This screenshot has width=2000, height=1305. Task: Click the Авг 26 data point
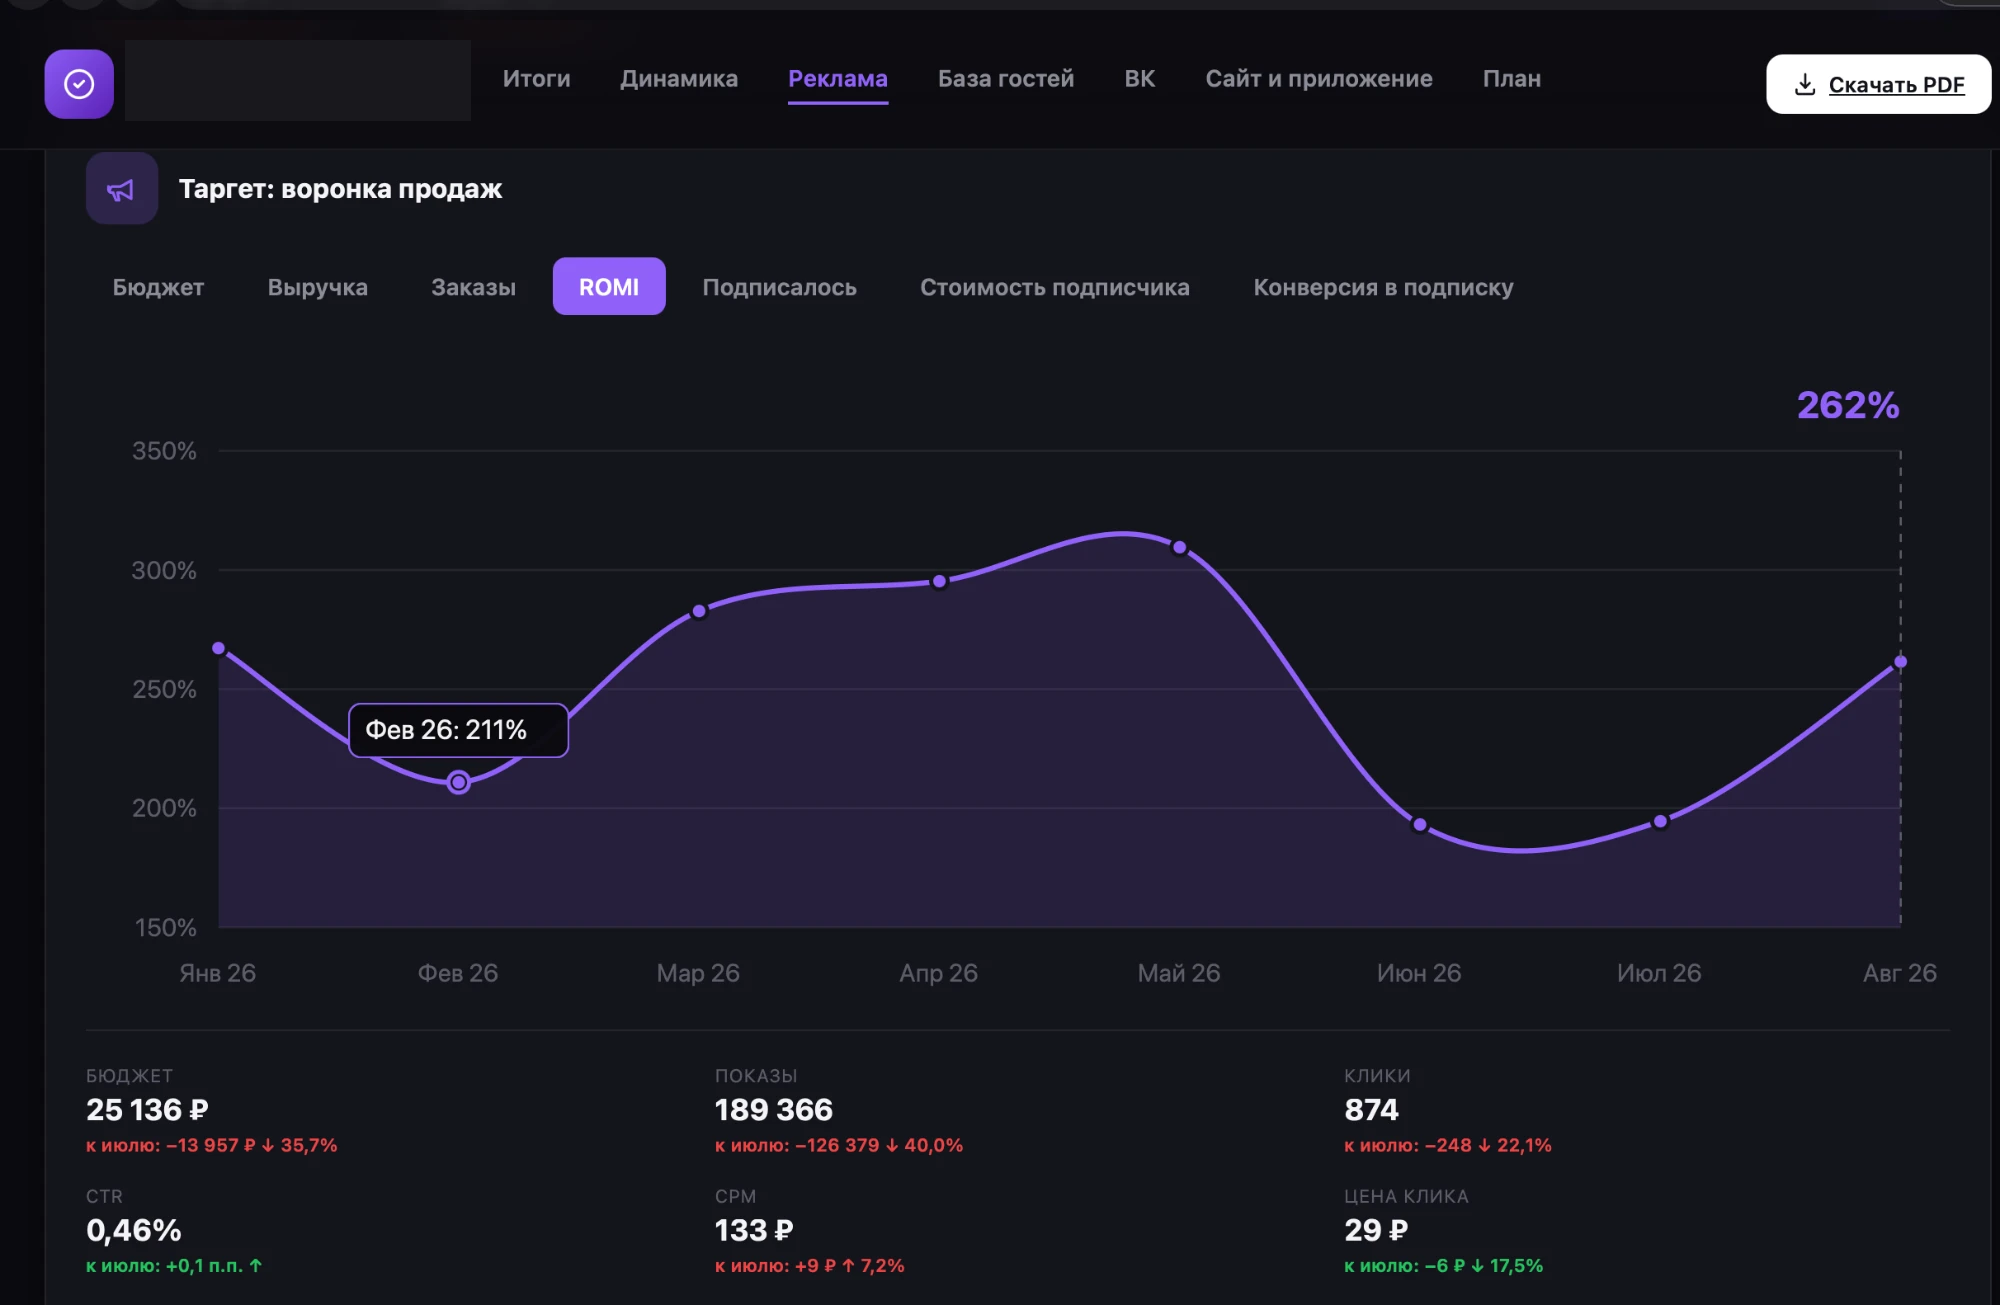pos(1900,662)
